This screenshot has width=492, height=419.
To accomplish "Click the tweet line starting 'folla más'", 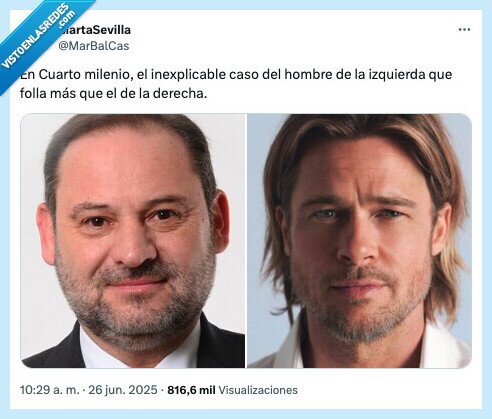I will 113,93.
